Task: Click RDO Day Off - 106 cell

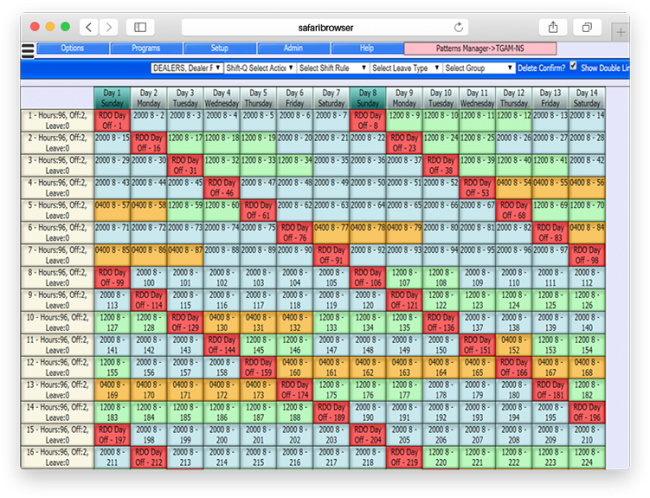Action: (368, 278)
